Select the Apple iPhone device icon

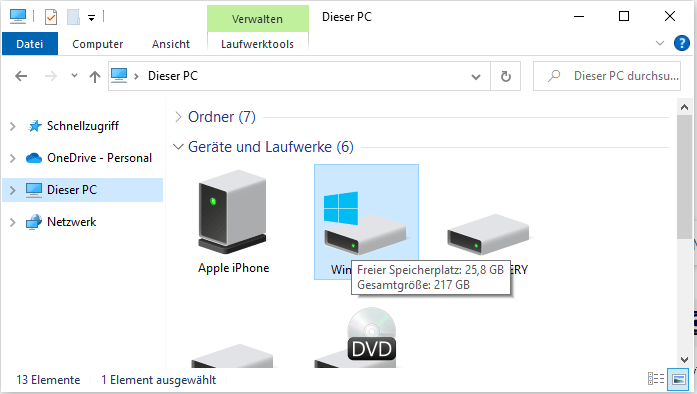tap(232, 211)
